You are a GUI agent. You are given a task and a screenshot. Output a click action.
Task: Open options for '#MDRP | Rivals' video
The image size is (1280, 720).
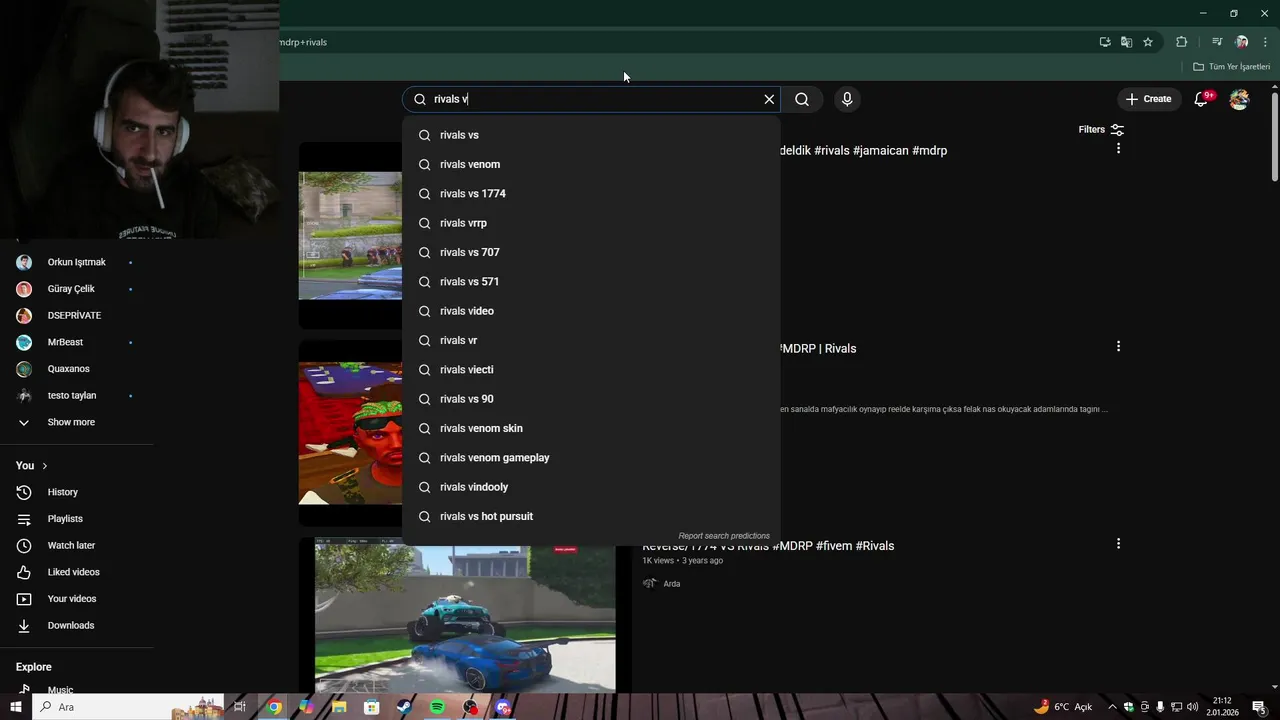pyautogui.click(x=1118, y=346)
